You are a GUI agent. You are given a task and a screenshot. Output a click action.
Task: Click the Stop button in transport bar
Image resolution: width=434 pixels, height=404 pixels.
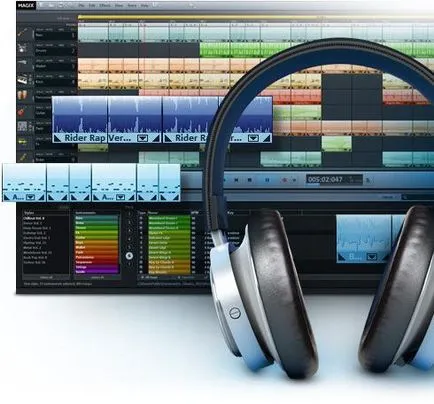[249, 180]
